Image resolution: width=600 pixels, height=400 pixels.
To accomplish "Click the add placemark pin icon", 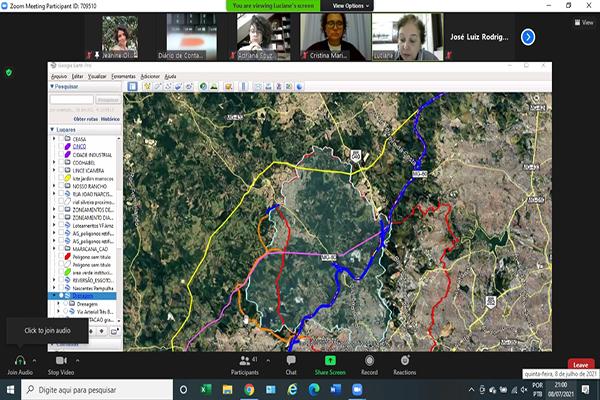I will point(147,87).
